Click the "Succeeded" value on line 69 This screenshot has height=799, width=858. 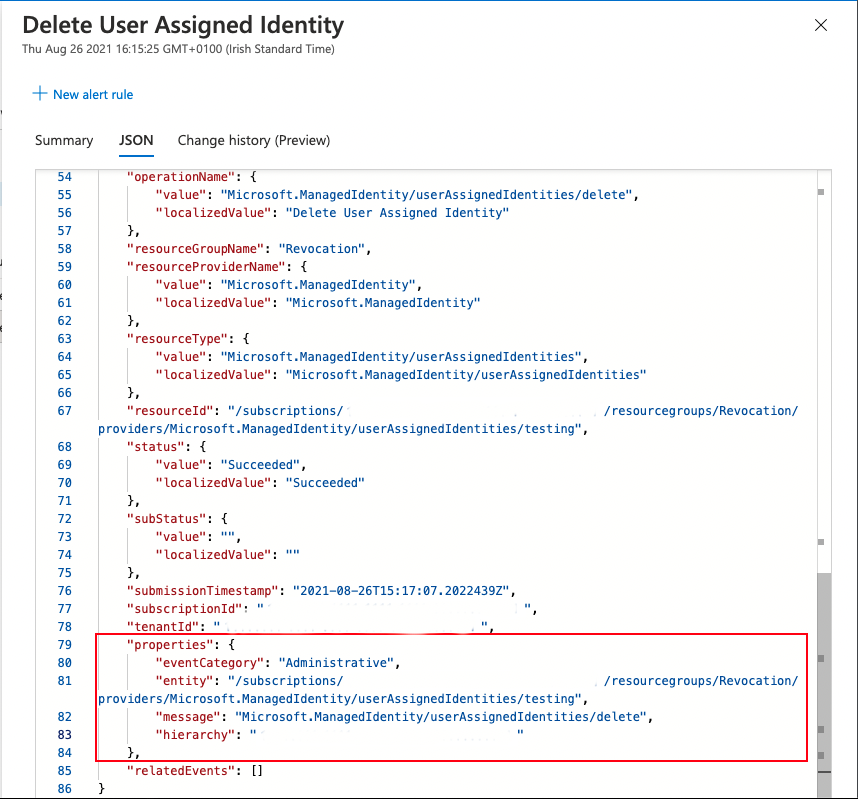tap(260, 465)
